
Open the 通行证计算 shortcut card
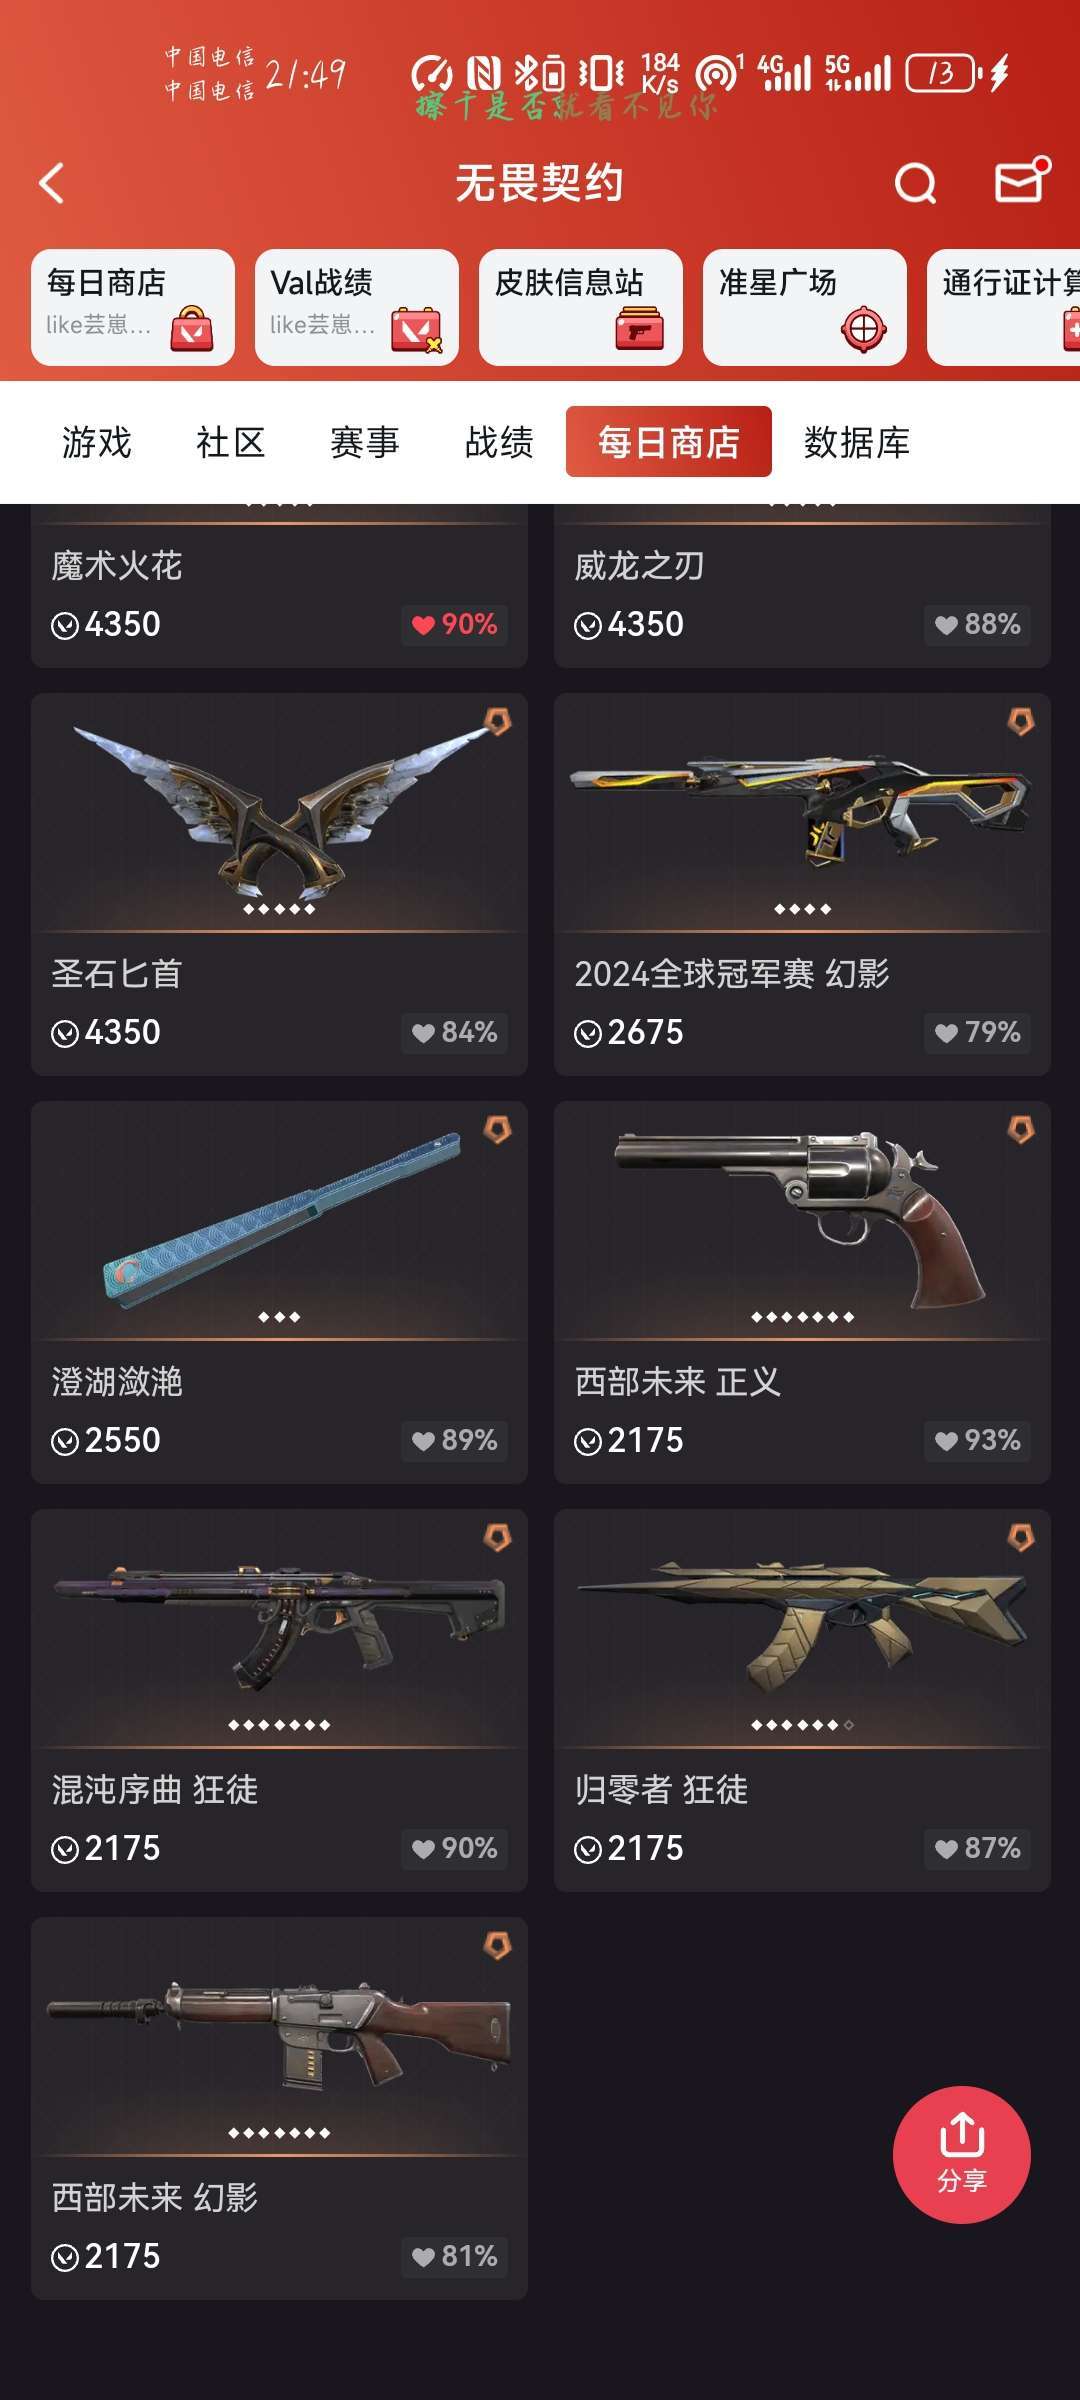click(x=1004, y=307)
